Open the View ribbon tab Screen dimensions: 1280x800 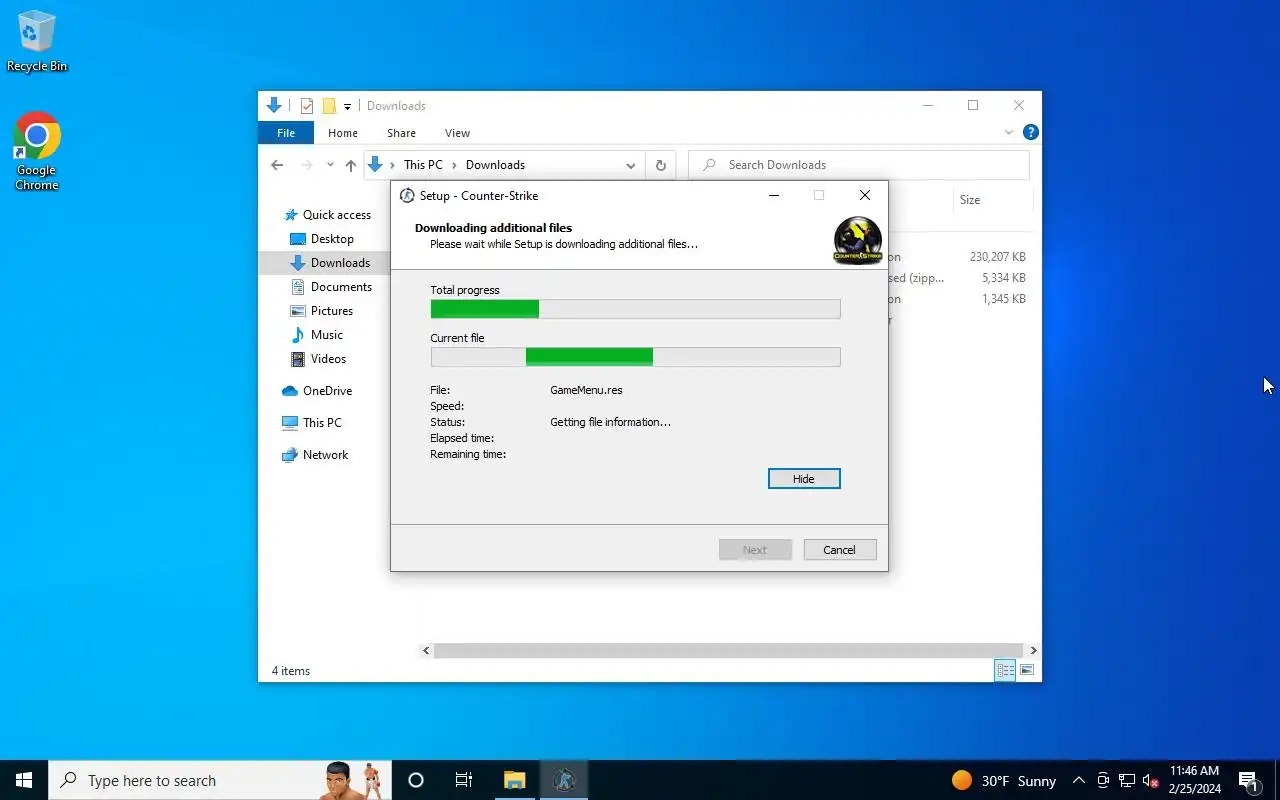(x=457, y=133)
